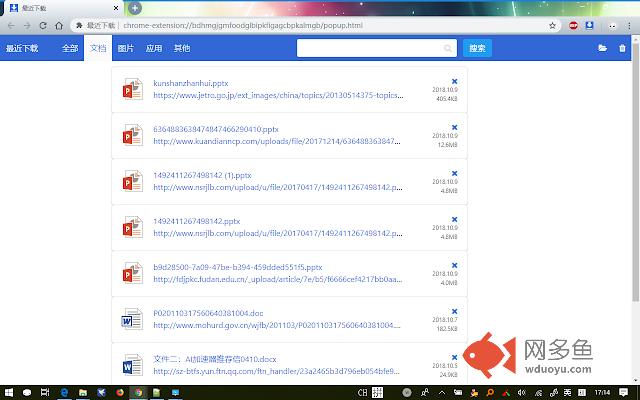Remove kunshanzhanhui.pptx with its X icon
The width and height of the screenshot is (640, 400).
[x=454, y=81]
